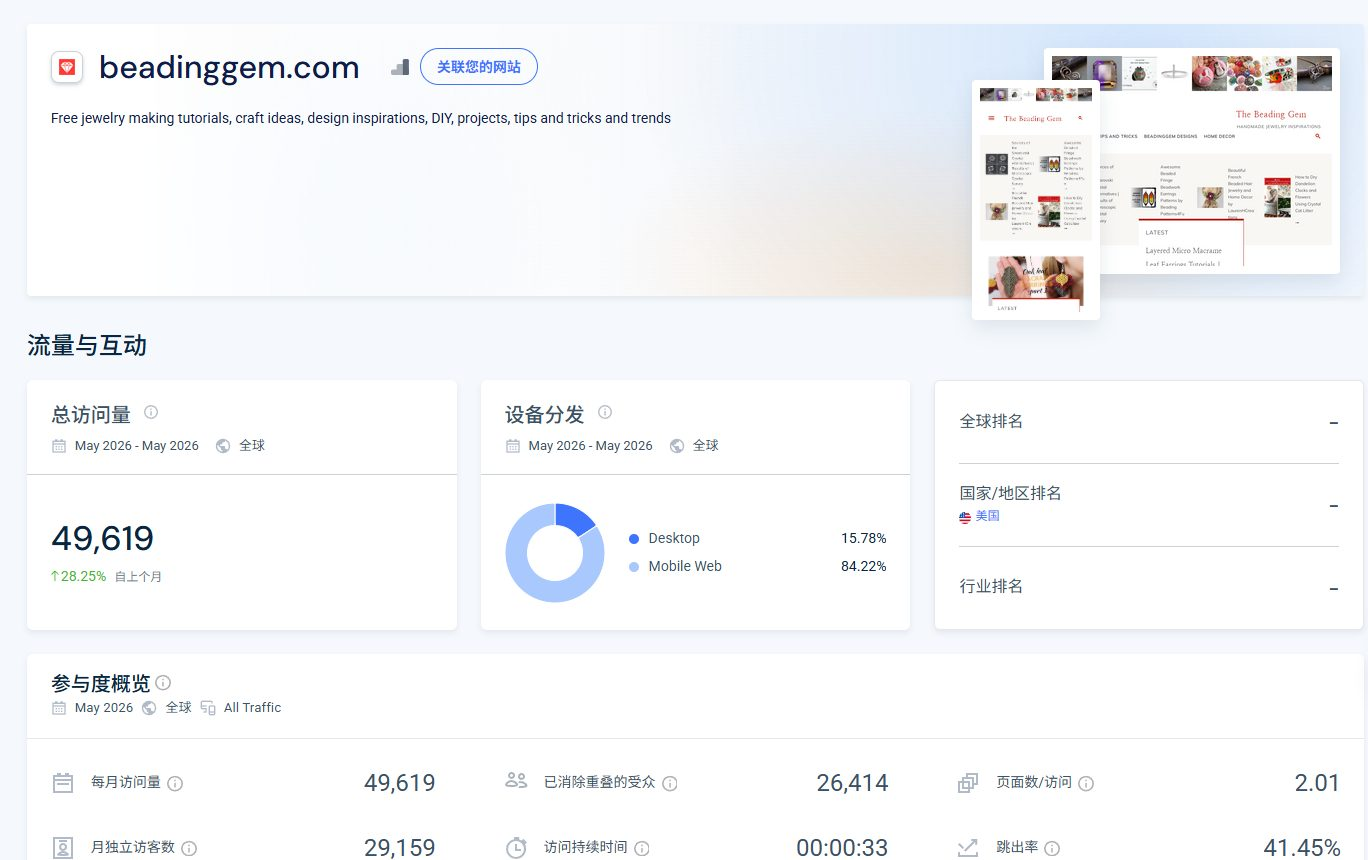Show info for 月独立访客数 metric
Viewport: 1368px width, 860px height.
tap(189, 848)
